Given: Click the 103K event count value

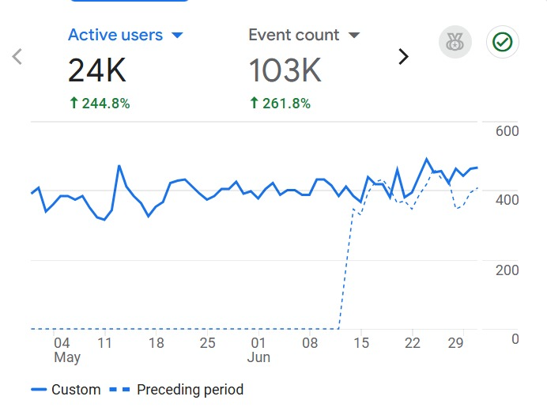Looking at the screenshot, I should [285, 70].
